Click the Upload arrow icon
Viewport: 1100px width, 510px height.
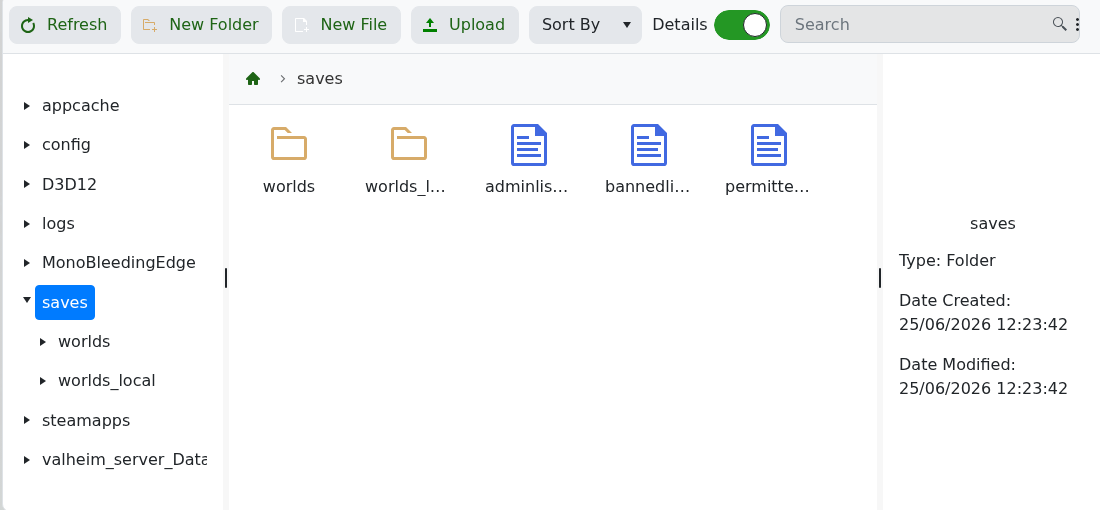[x=430, y=25]
